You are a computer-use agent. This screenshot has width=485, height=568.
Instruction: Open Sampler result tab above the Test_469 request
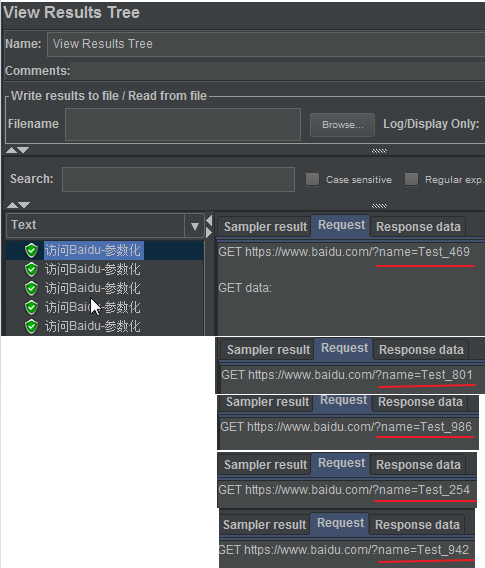pyautogui.click(x=265, y=227)
